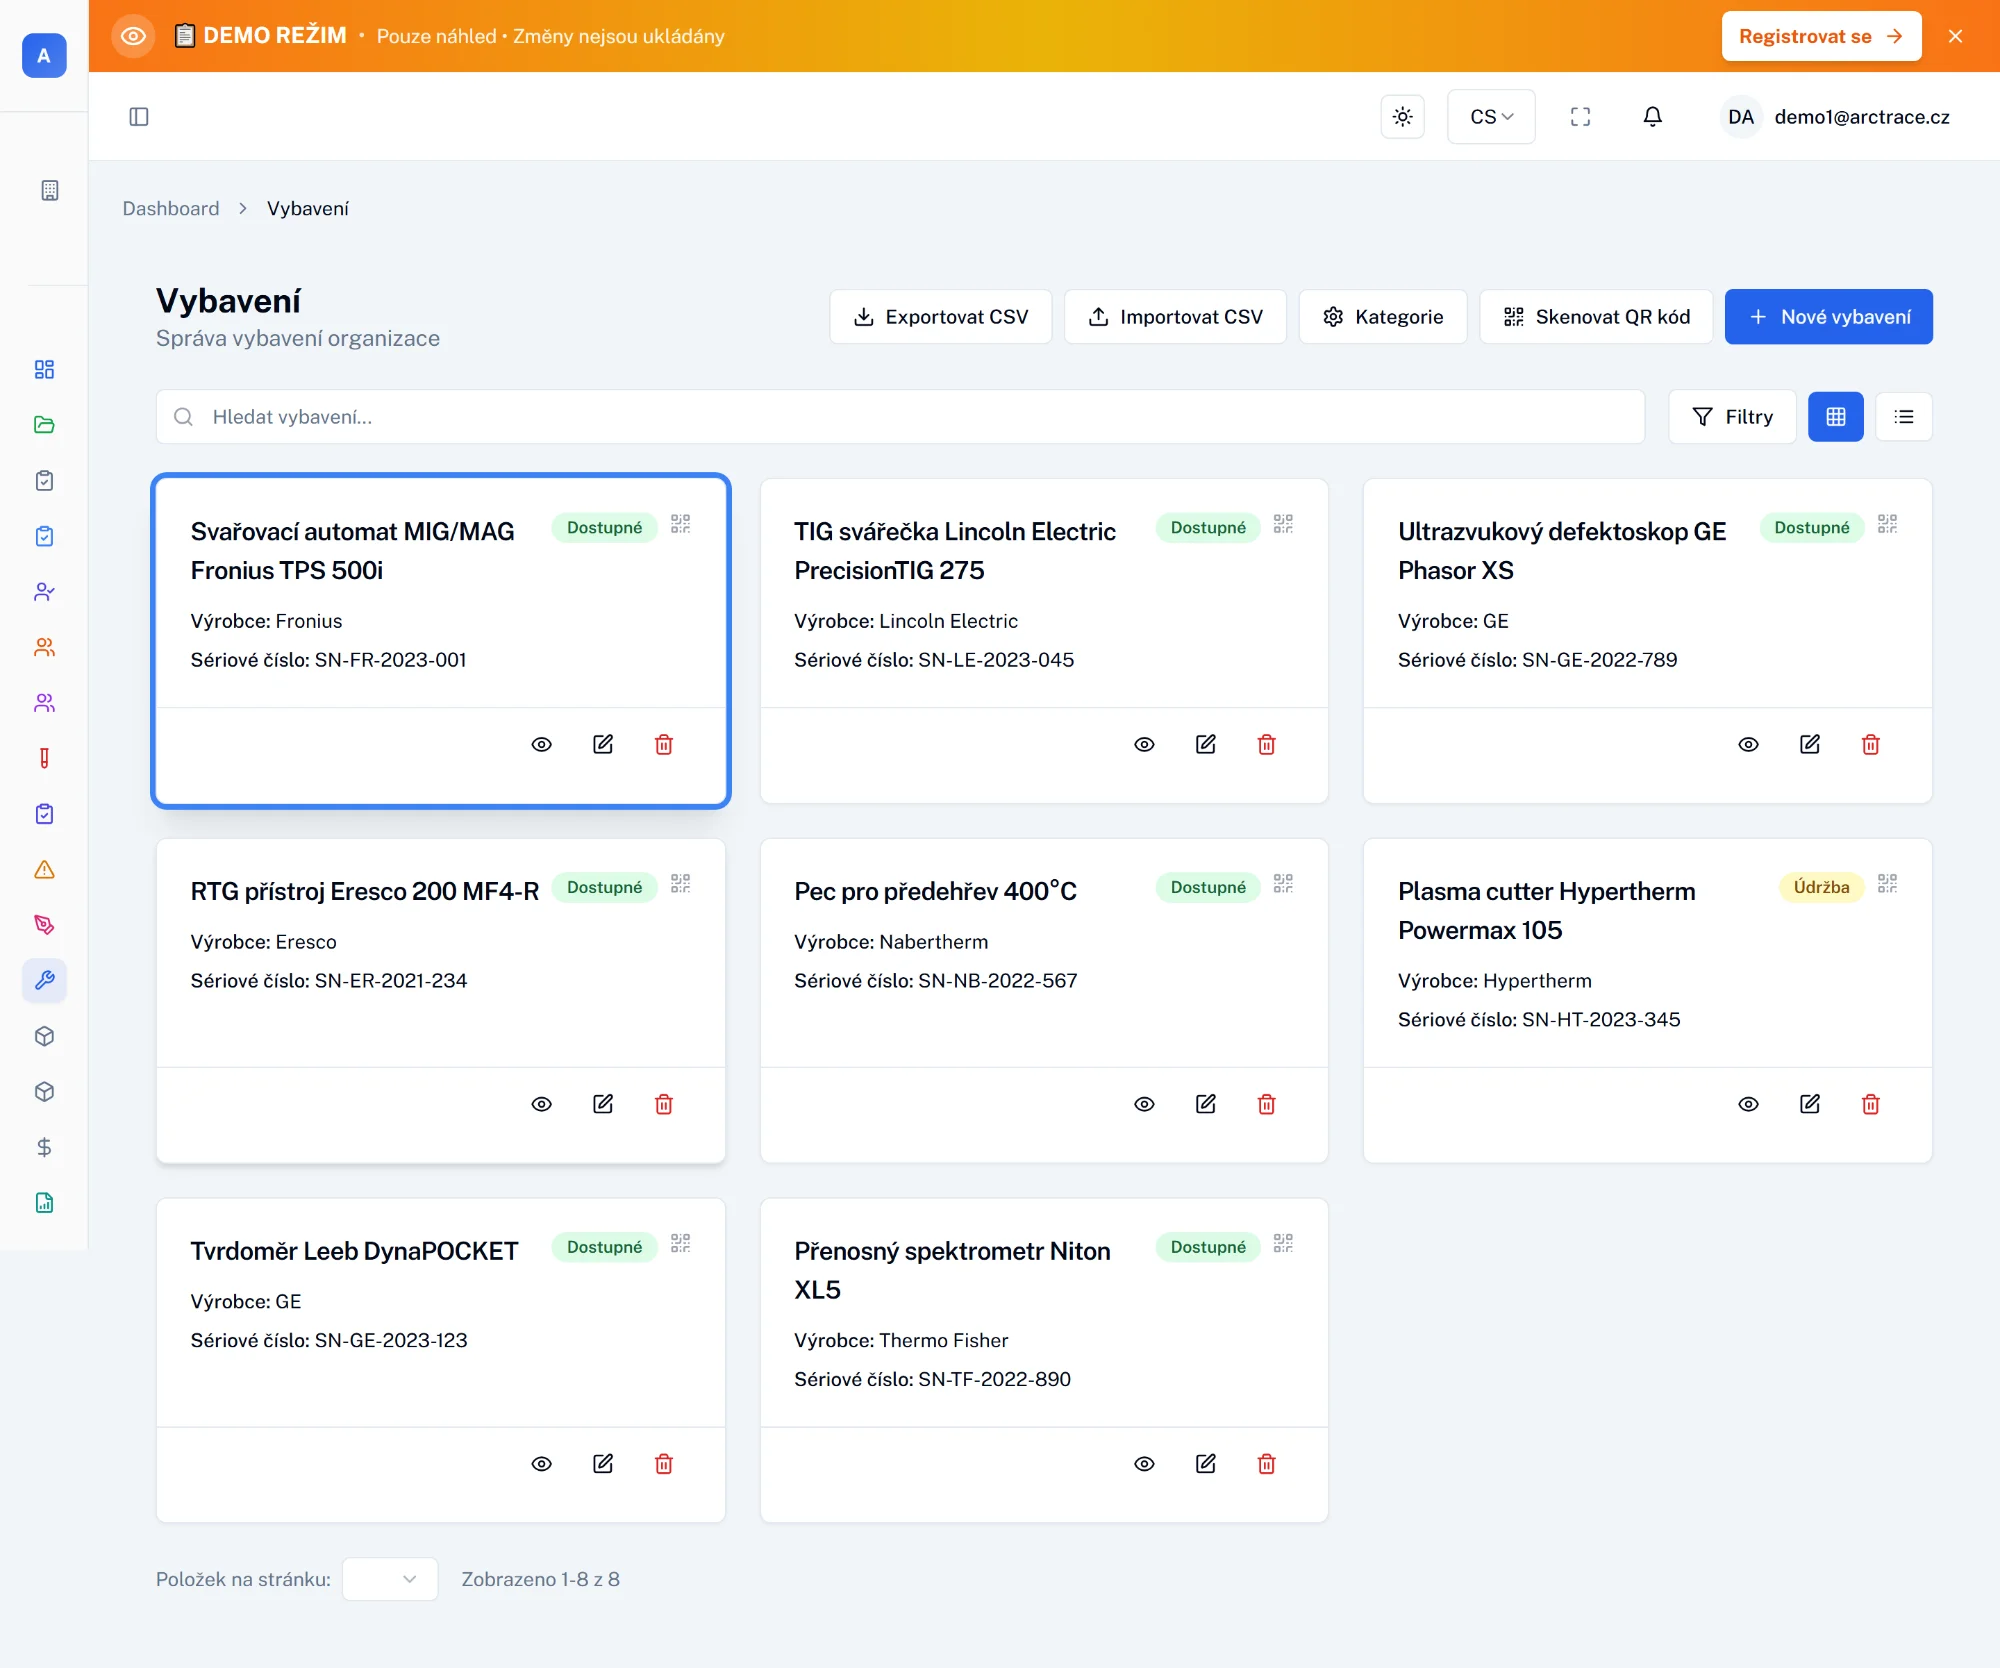Focus the Hledat vybavení search field

tap(900, 417)
